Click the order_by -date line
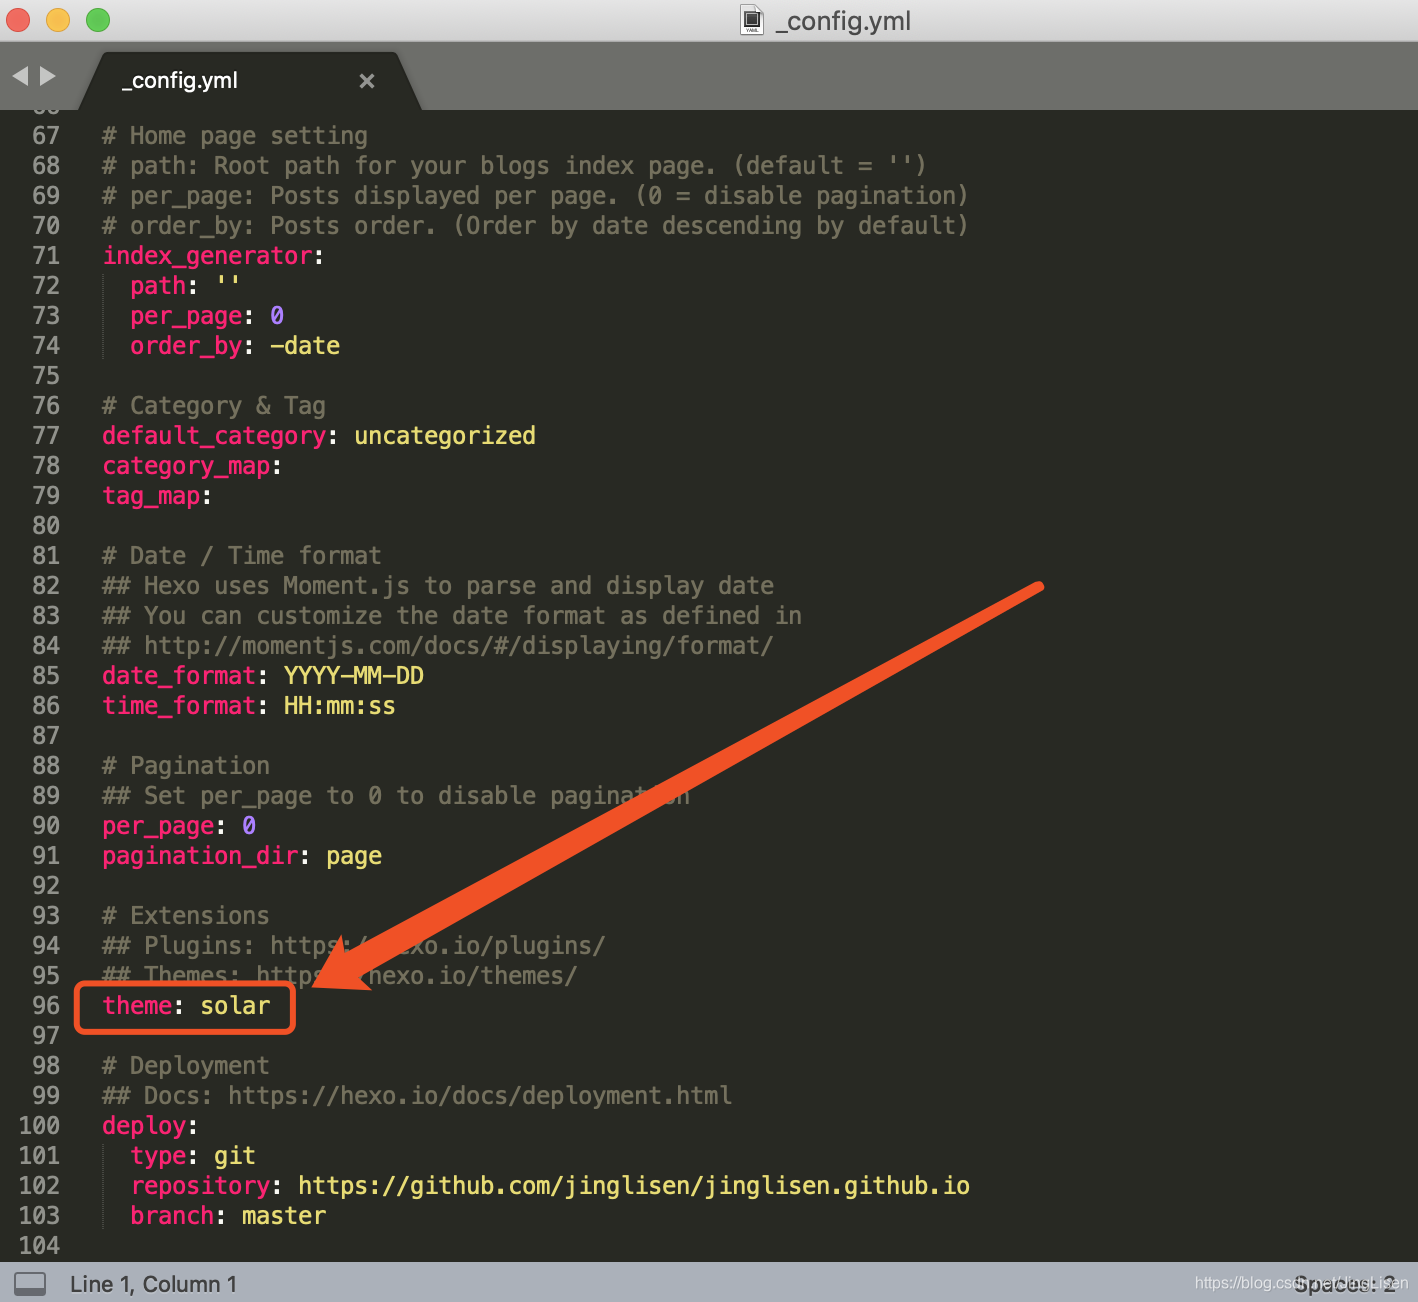The height and width of the screenshot is (1302, 1418). point(235,346)
